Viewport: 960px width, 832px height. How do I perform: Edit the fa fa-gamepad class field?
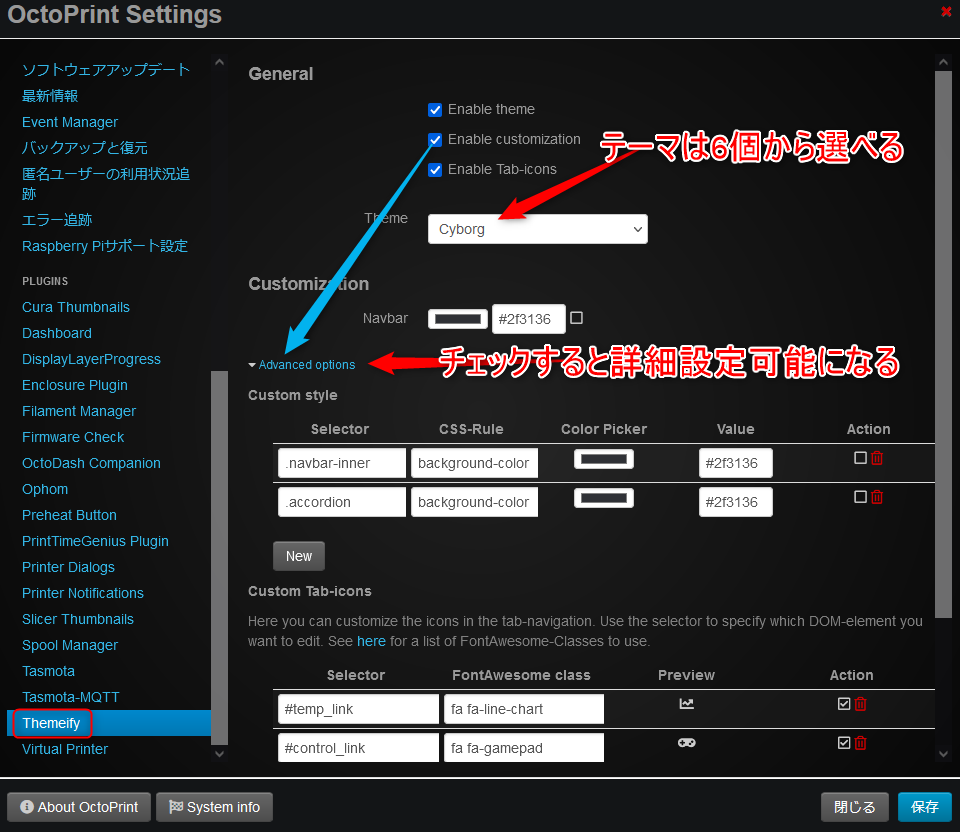523,748
